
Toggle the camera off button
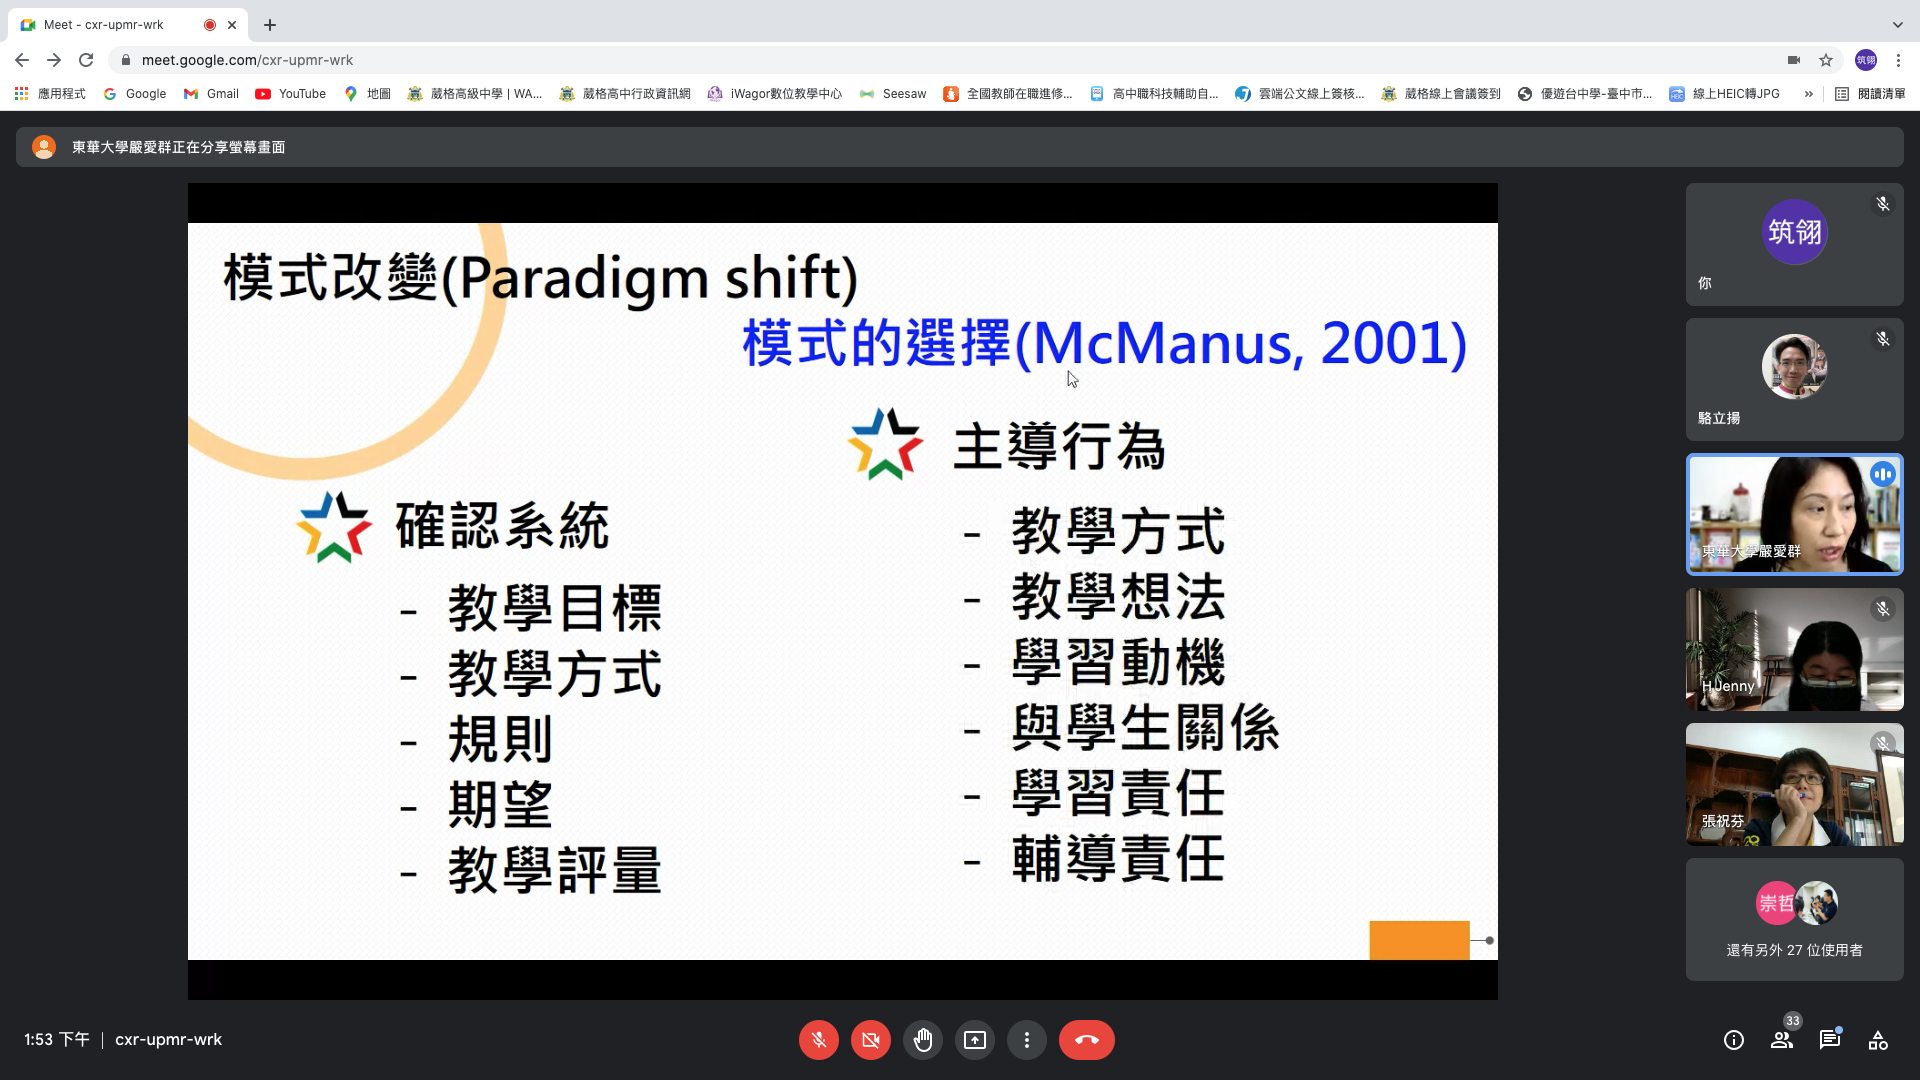click(x=870, y=1040)
